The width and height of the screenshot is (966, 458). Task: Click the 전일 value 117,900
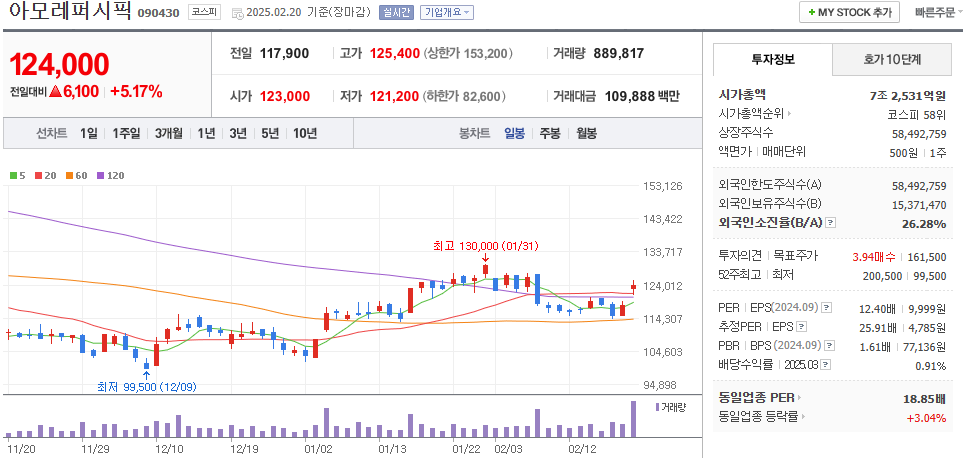coord(284,54)
